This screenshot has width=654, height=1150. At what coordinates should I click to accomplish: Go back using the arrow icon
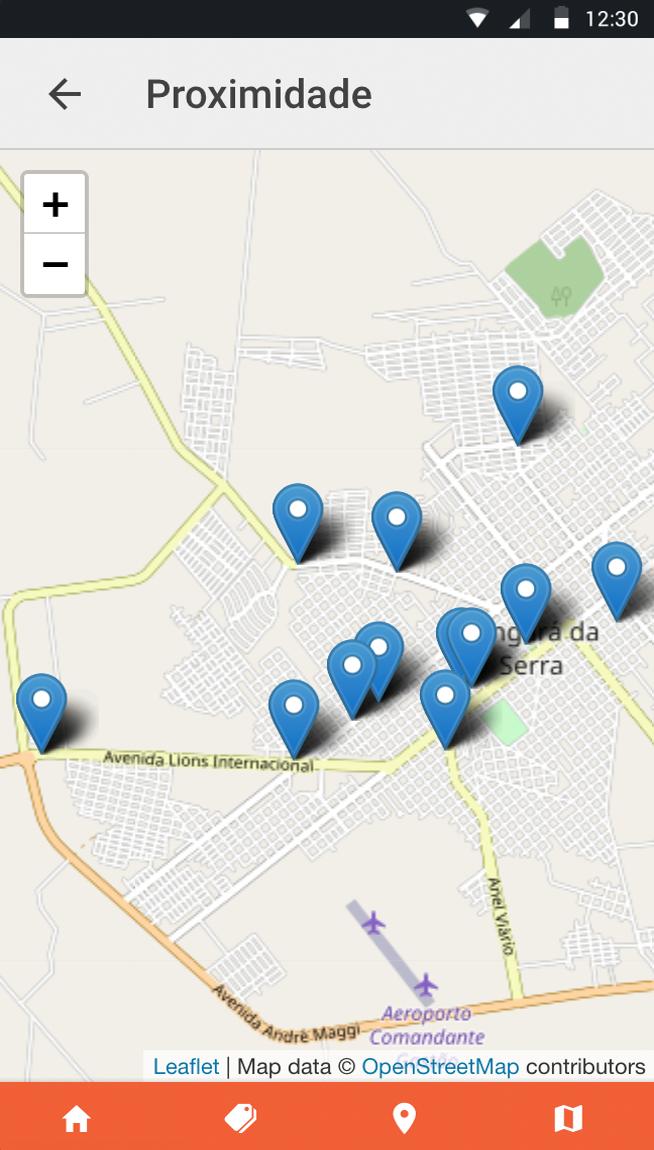[x=65, y=94]
